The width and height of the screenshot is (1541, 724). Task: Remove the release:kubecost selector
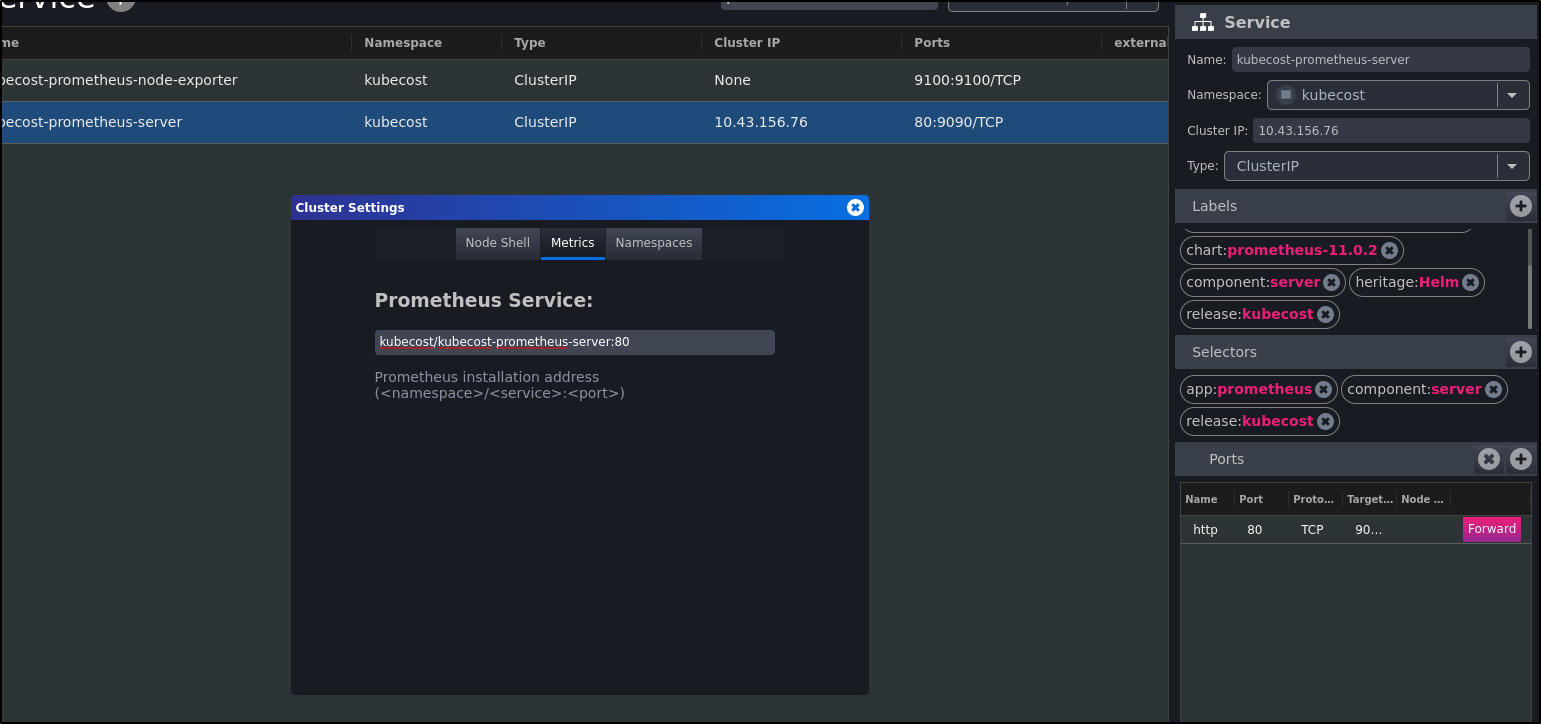pos(1325,421)
